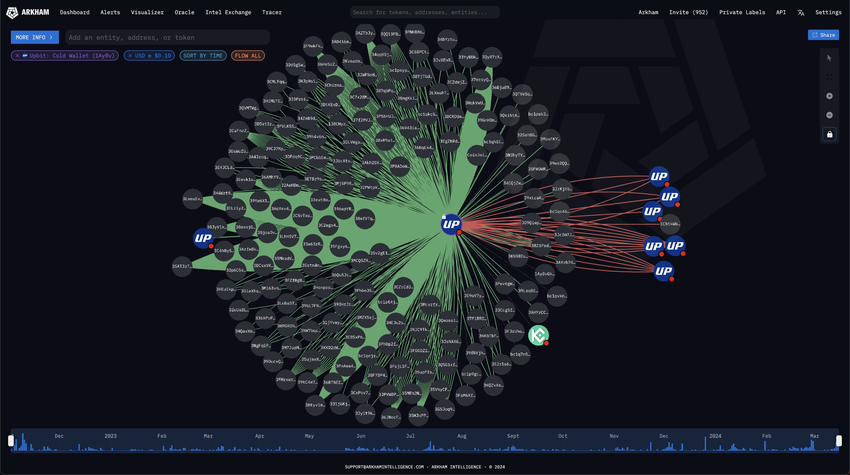The height and width of the screenshot is (475, 850).
Task: Toggle the FLOW ALL option
Action: 248,55
